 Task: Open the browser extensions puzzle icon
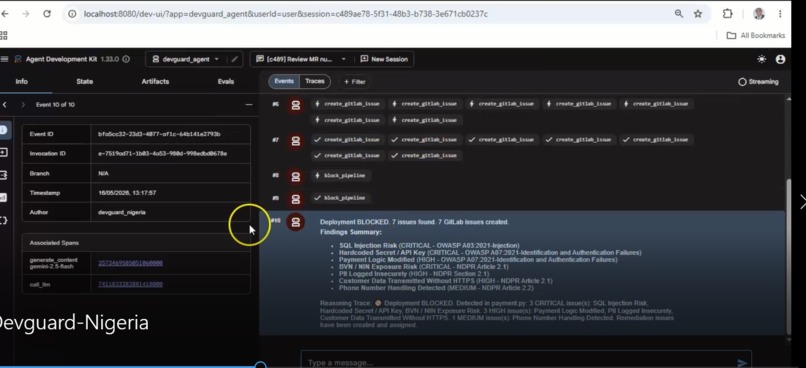(727, 14)
